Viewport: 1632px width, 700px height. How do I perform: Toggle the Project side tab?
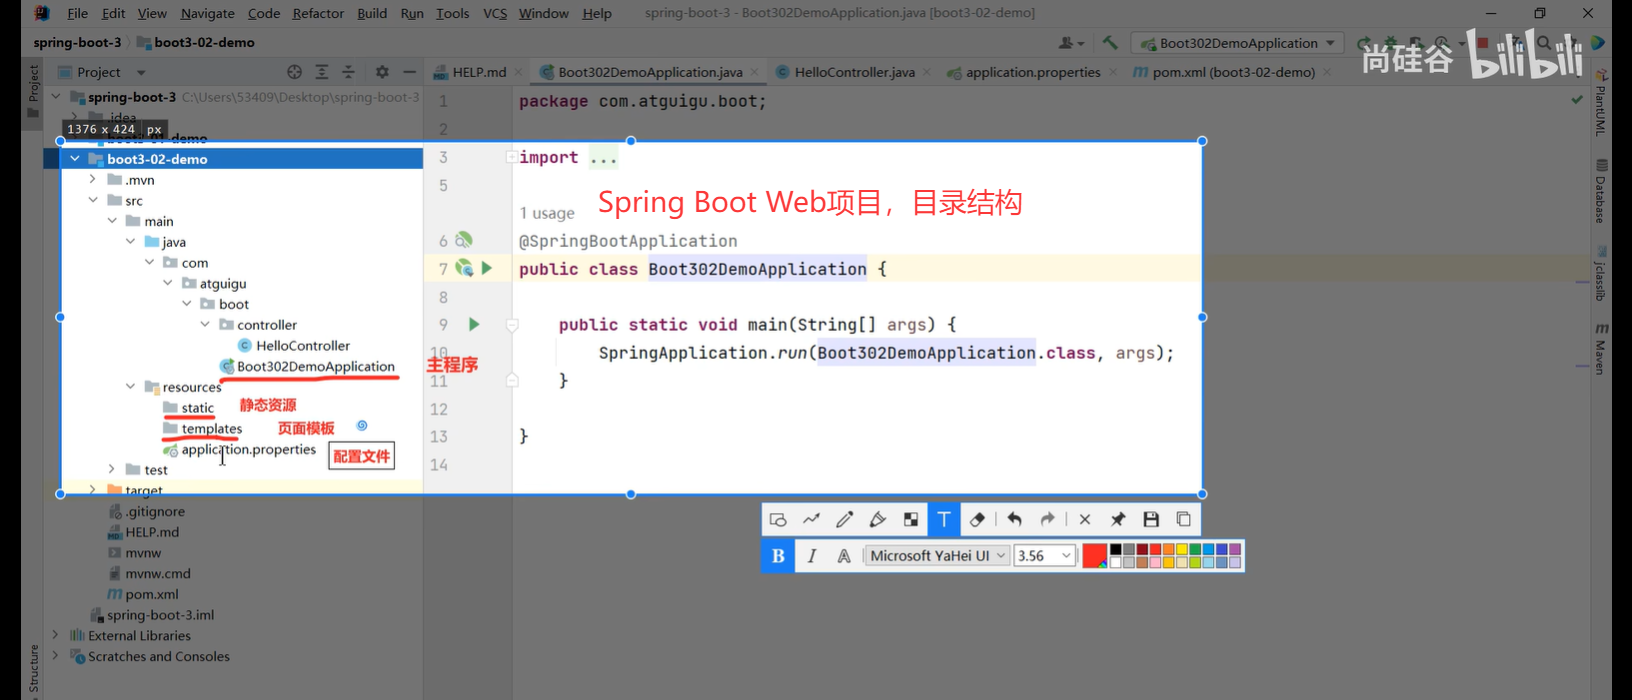pyautogui.click(x=33, y=91)
